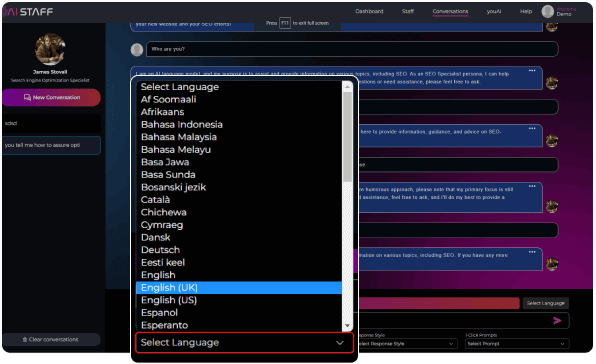Choose Deutsch language option
The image size is (596, 364).
tap(239, 250)
